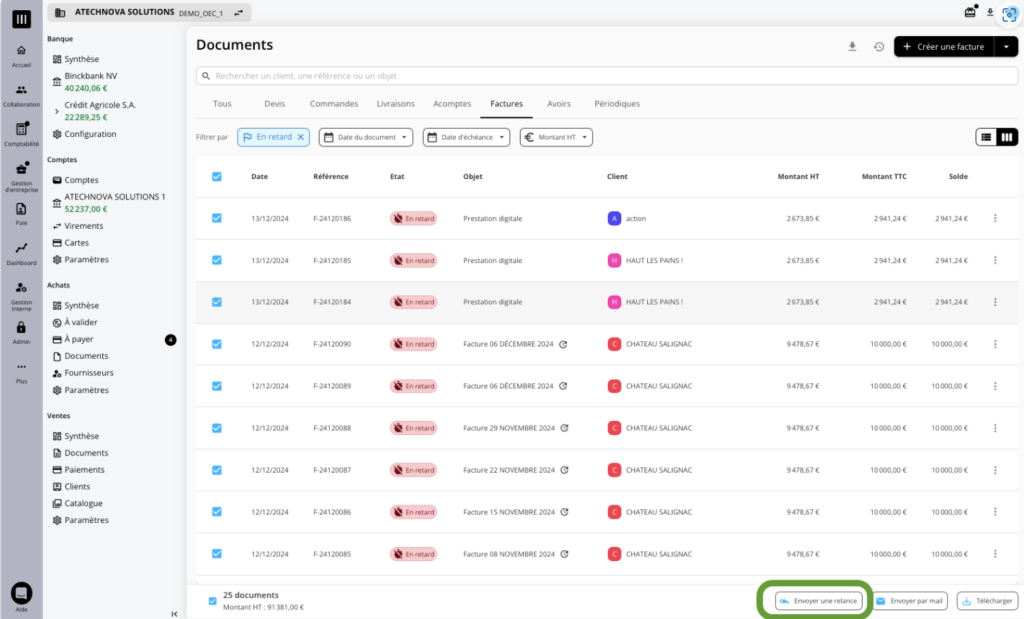Click the Télécharger button
1024x619 pixels.
987,601
